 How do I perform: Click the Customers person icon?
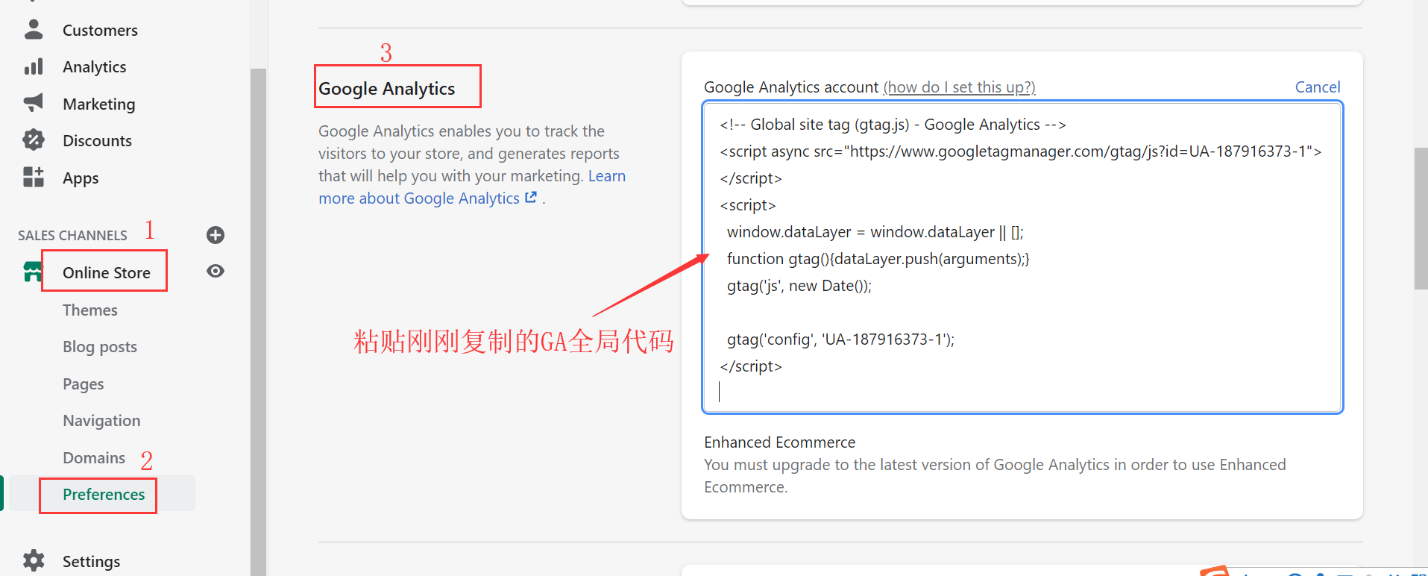(34, 29)
